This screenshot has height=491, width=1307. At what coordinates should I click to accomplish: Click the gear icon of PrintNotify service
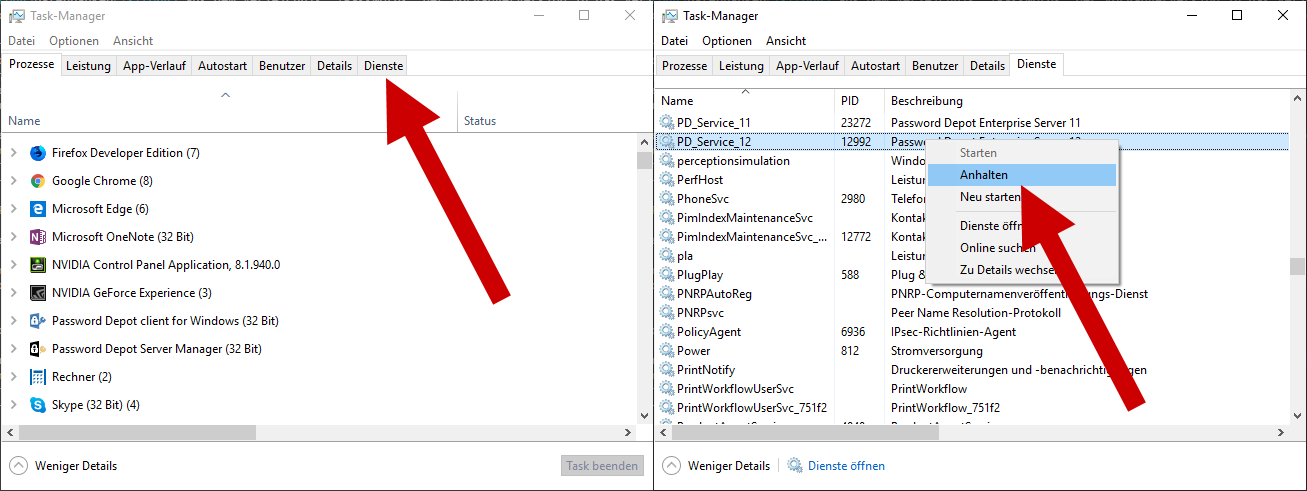tap(667, 369)
